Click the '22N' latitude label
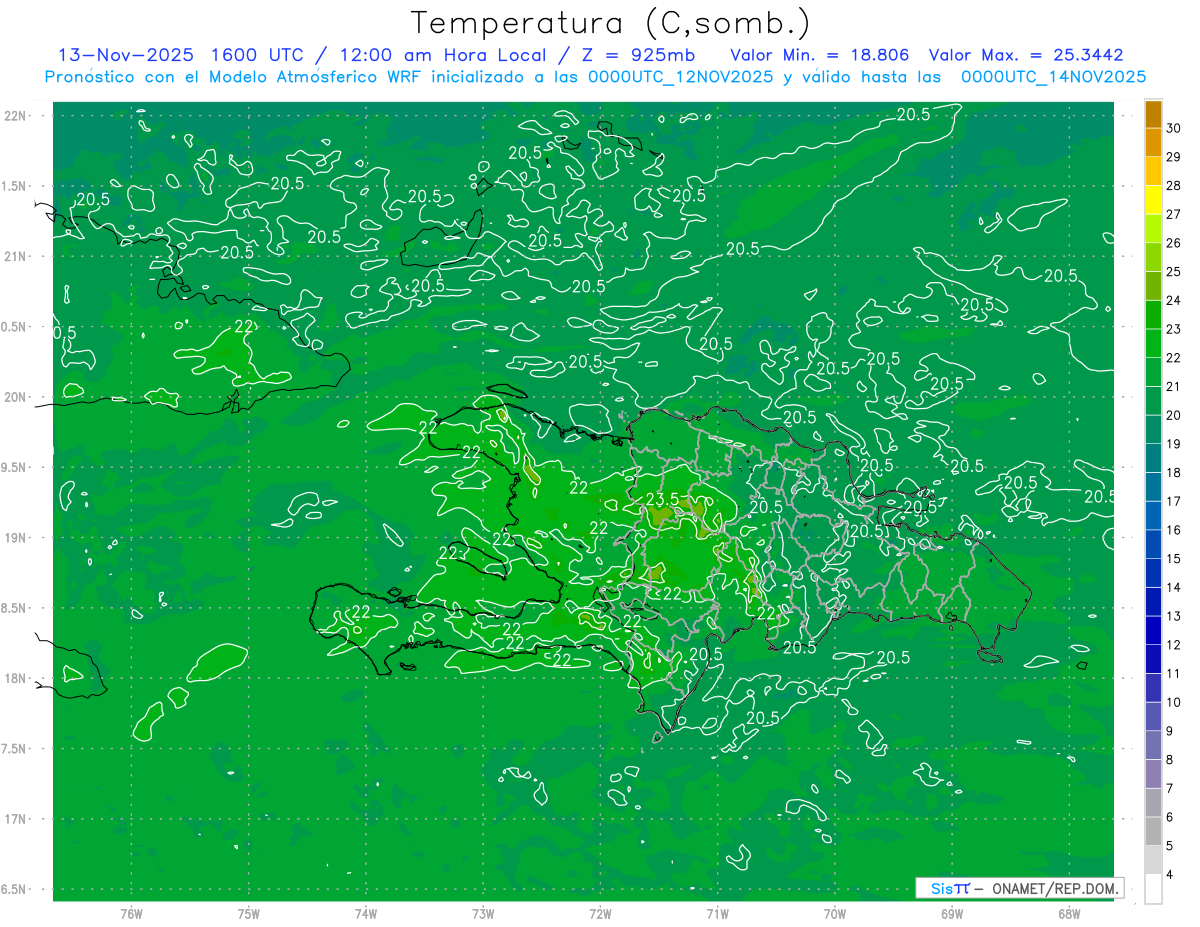The height and width of the screenshot is (927, 1200). point(15,115)
